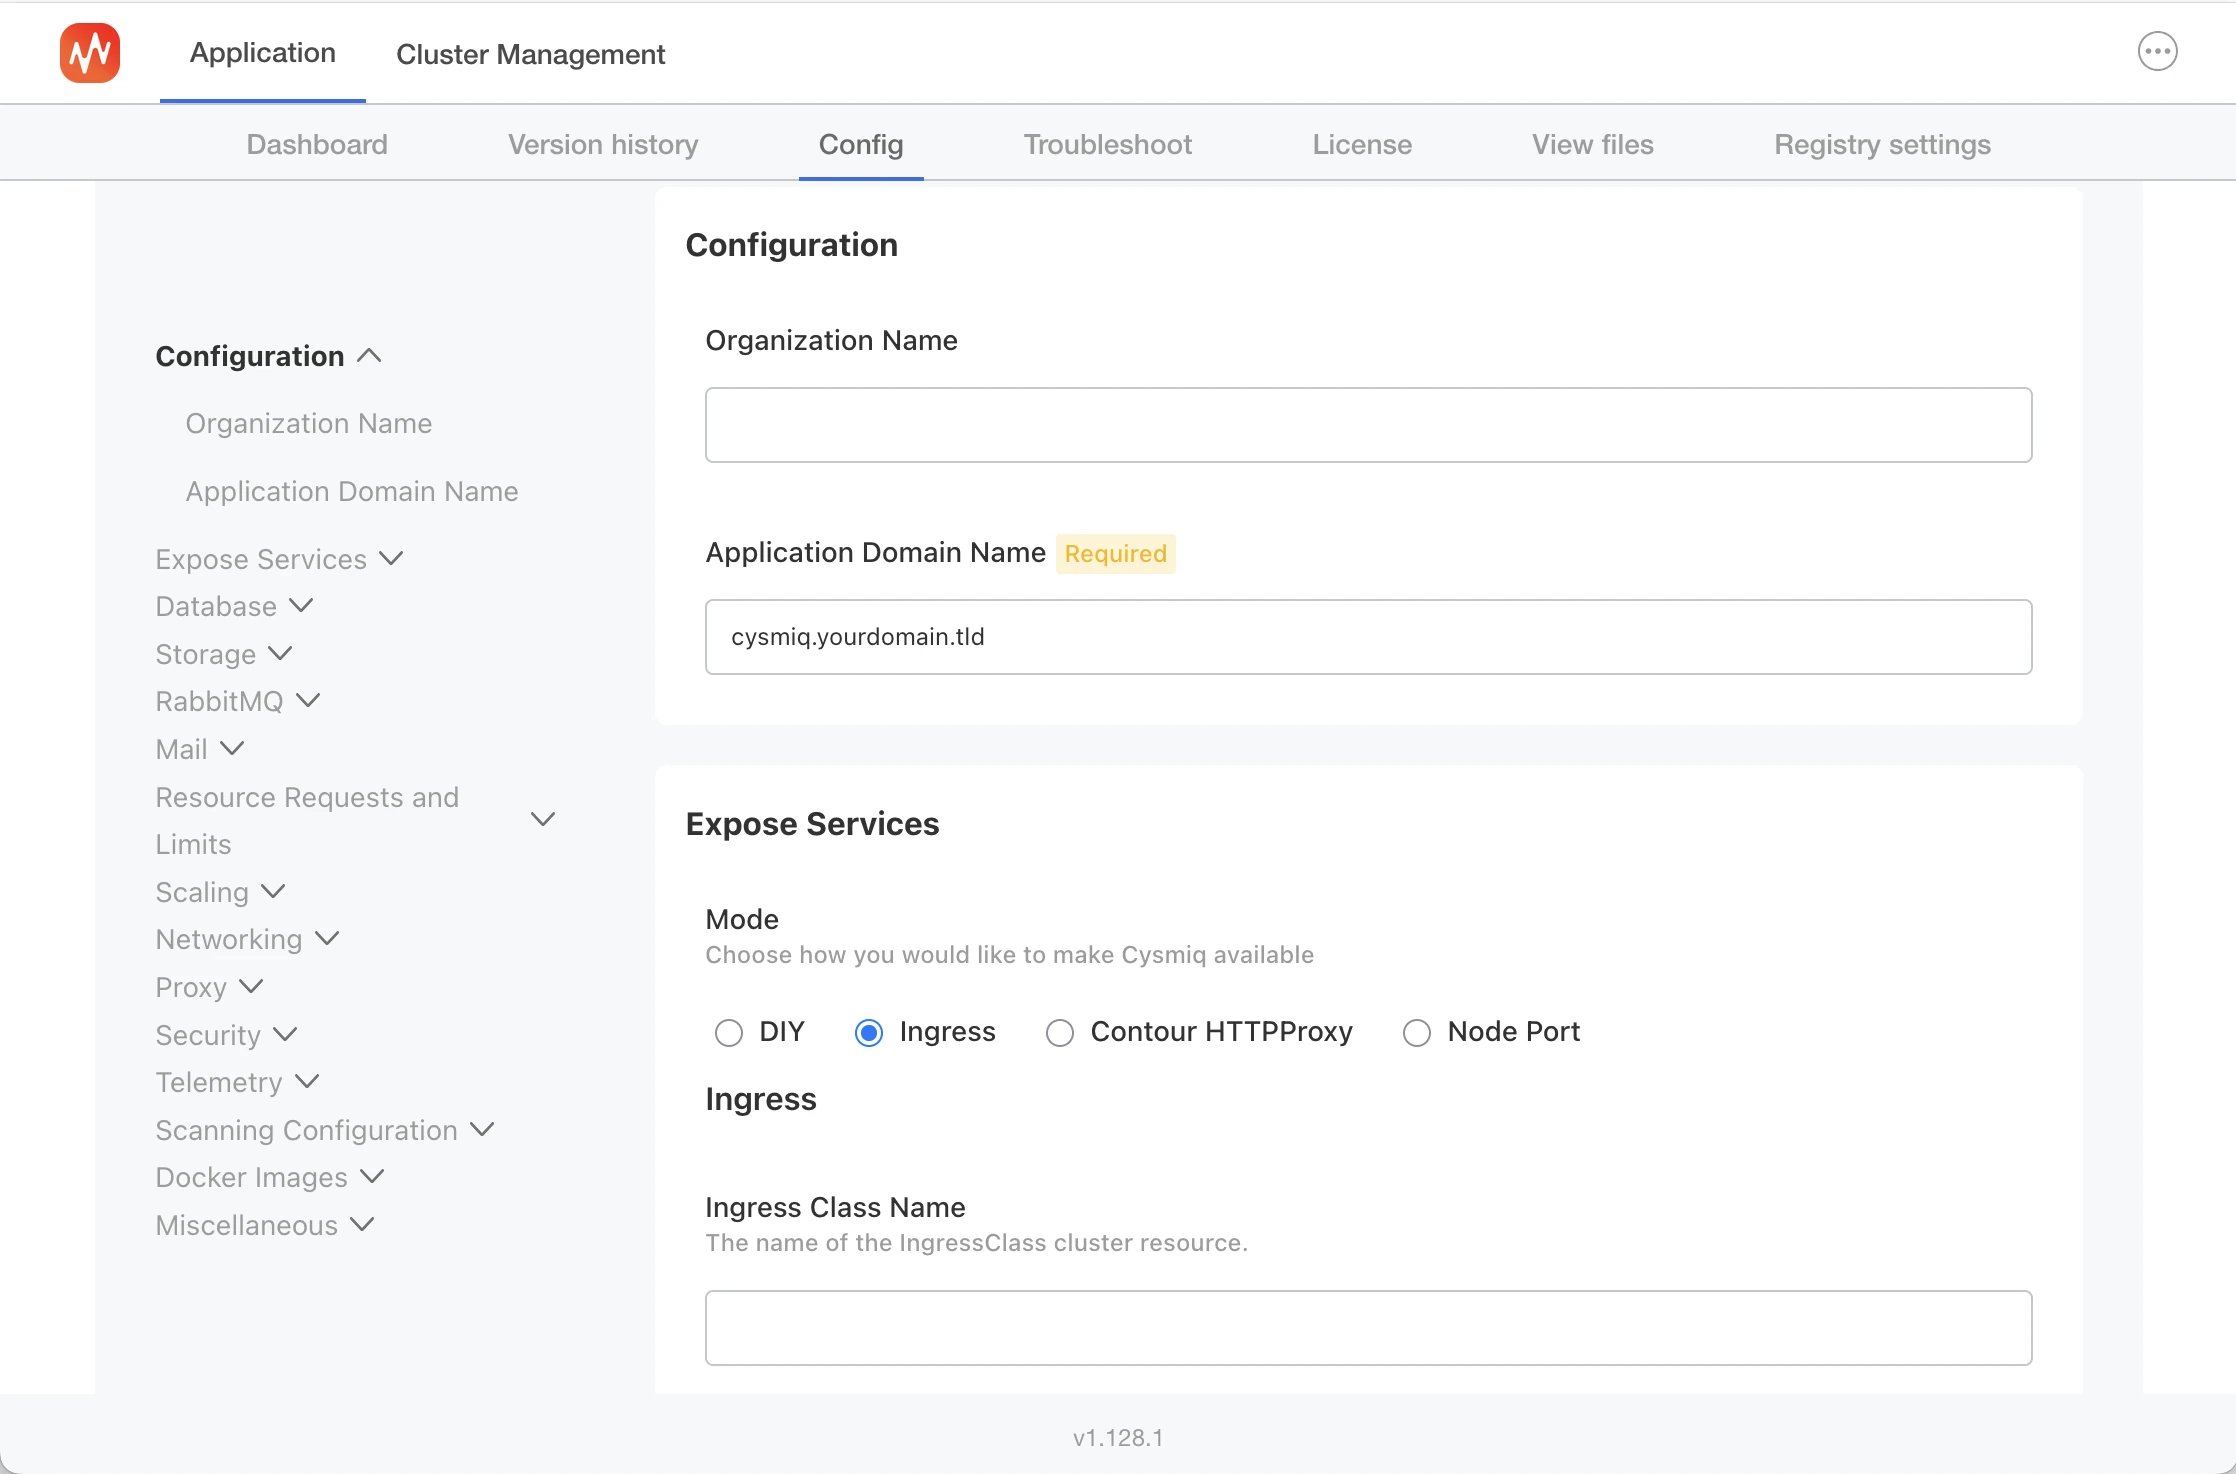The image size is (2236, 1474).
Task: Select the Node Port radio button
Action: 1417,1032
